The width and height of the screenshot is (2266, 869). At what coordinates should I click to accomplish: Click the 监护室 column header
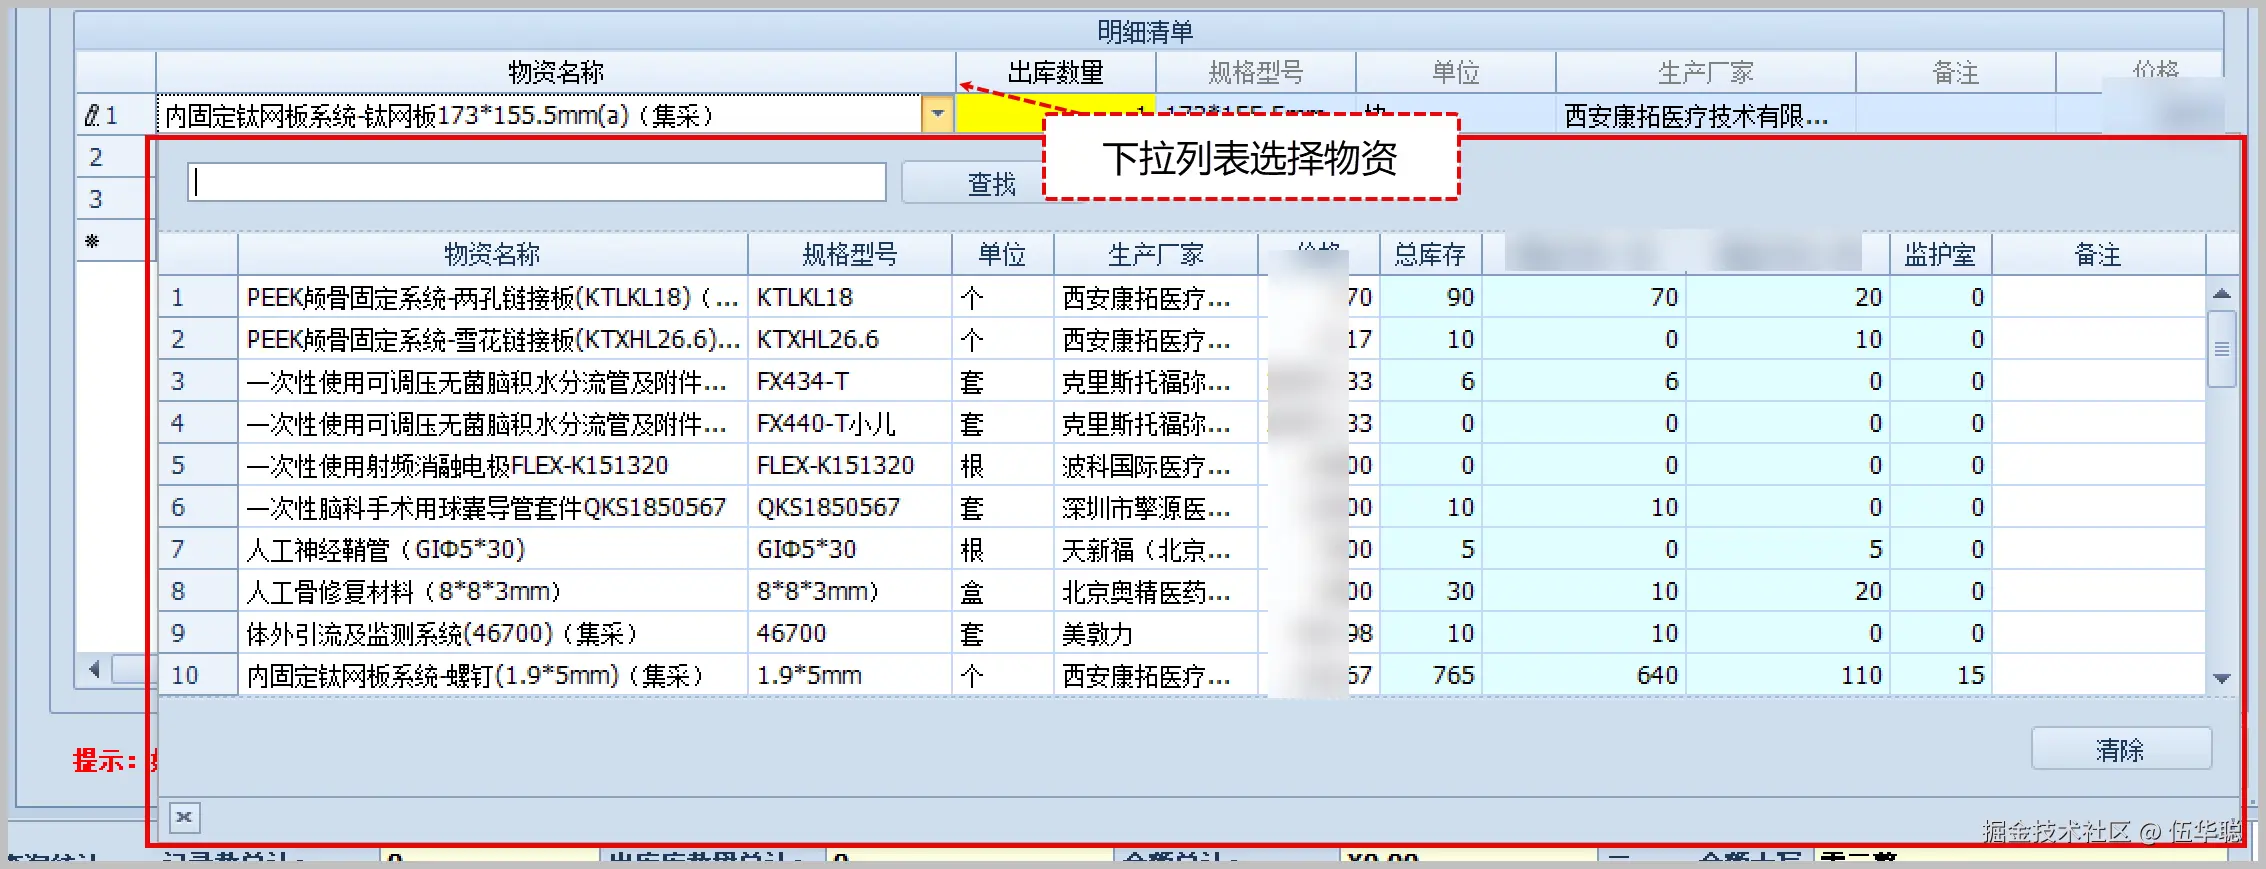click(x=1940, y=254)
